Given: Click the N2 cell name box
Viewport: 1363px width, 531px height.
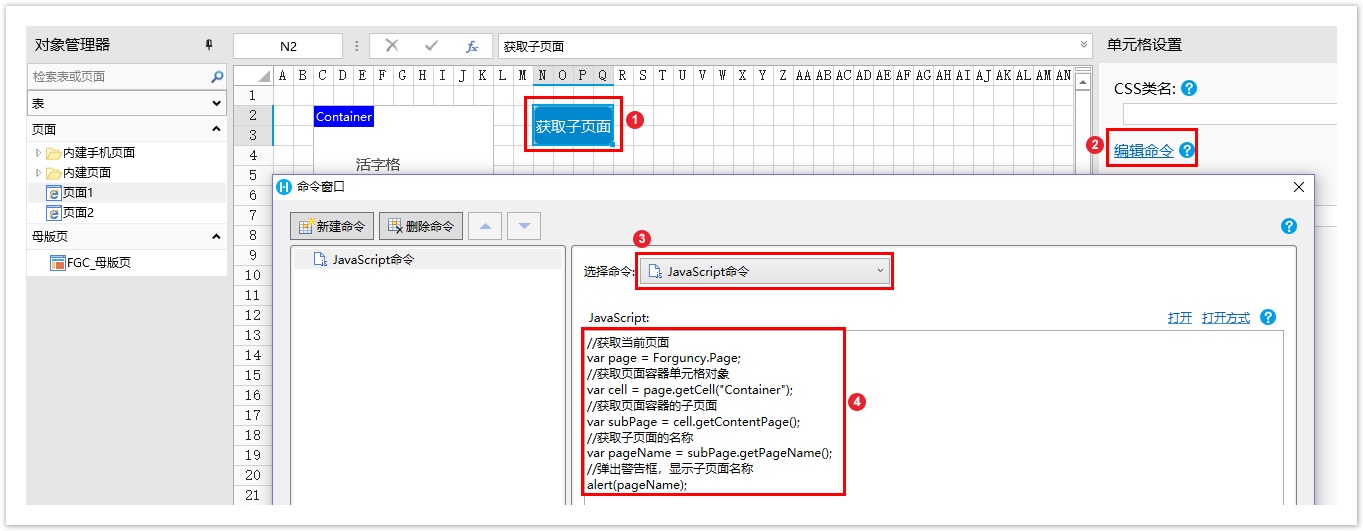Looking at the screenshot, I should 288,46.
